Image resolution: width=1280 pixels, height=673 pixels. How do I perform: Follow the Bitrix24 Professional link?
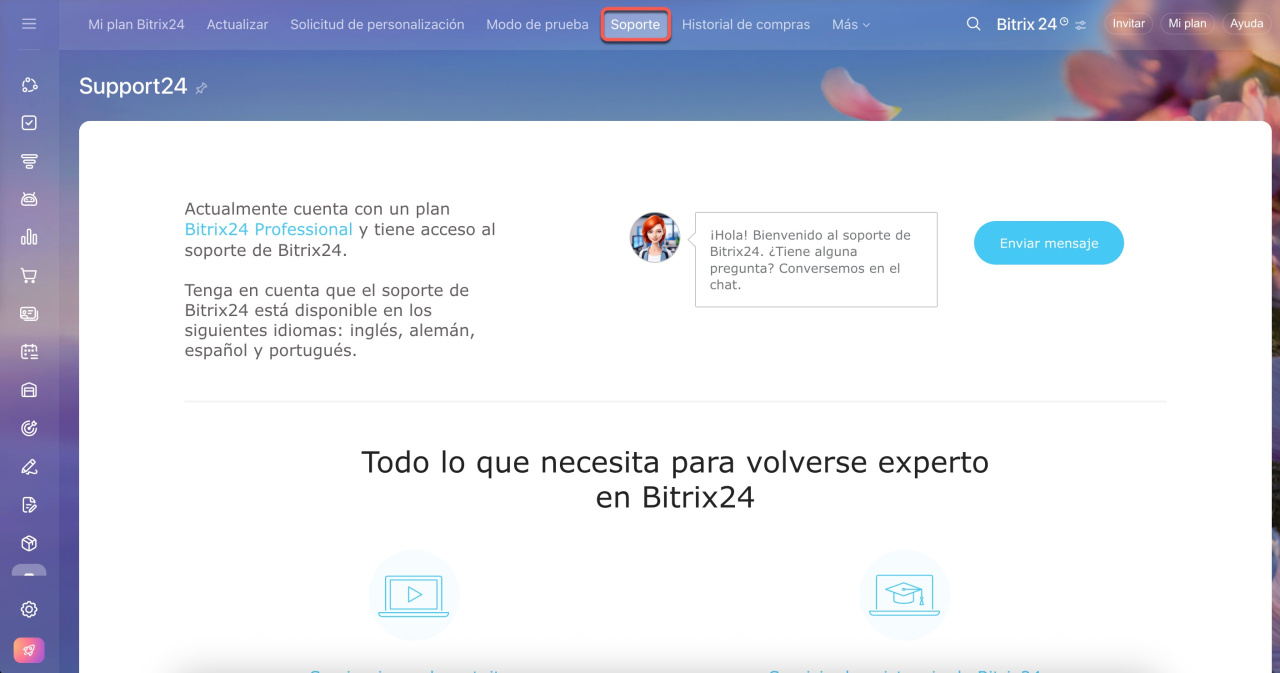269,229
